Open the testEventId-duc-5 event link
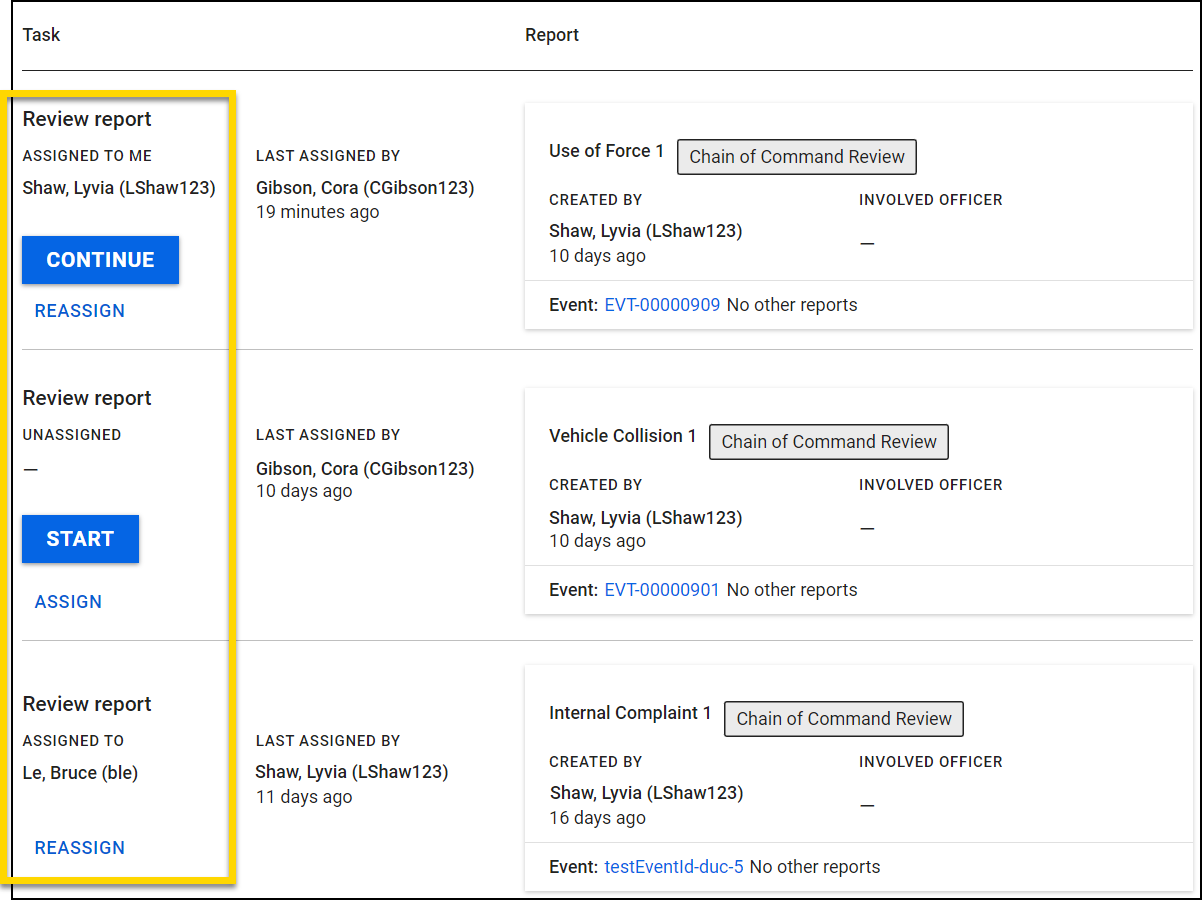 click(674, 866)
